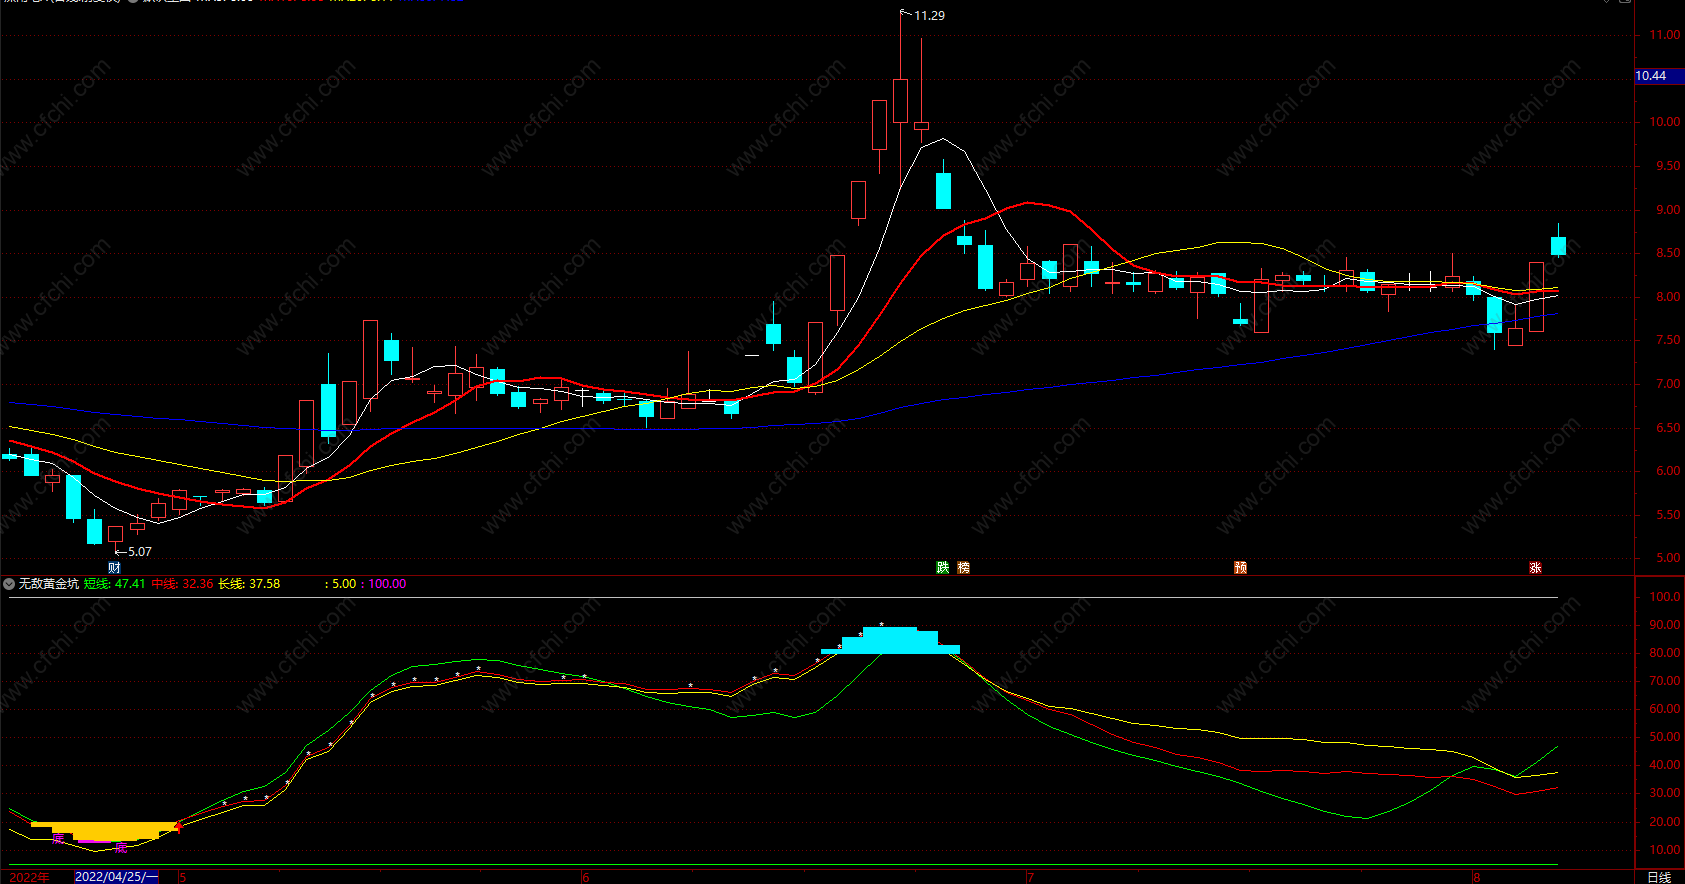Click the 短线: 47.41 value label
The height and width of the screenshot is (884, 1685).
(x=115, y=584)
